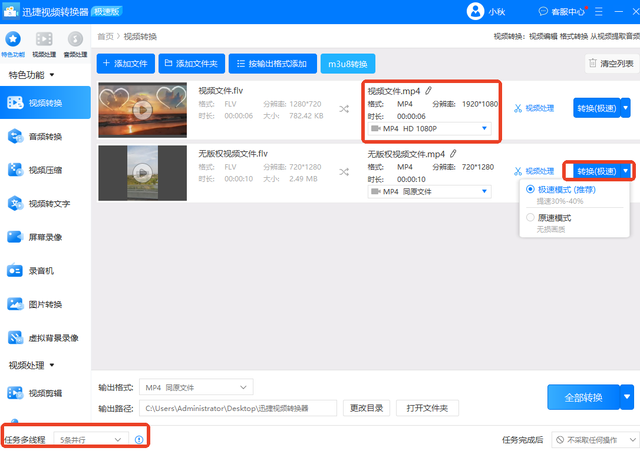Open the 音频处理 top tab
Viewport: 640px width, 451px height.
click(75, 44)
